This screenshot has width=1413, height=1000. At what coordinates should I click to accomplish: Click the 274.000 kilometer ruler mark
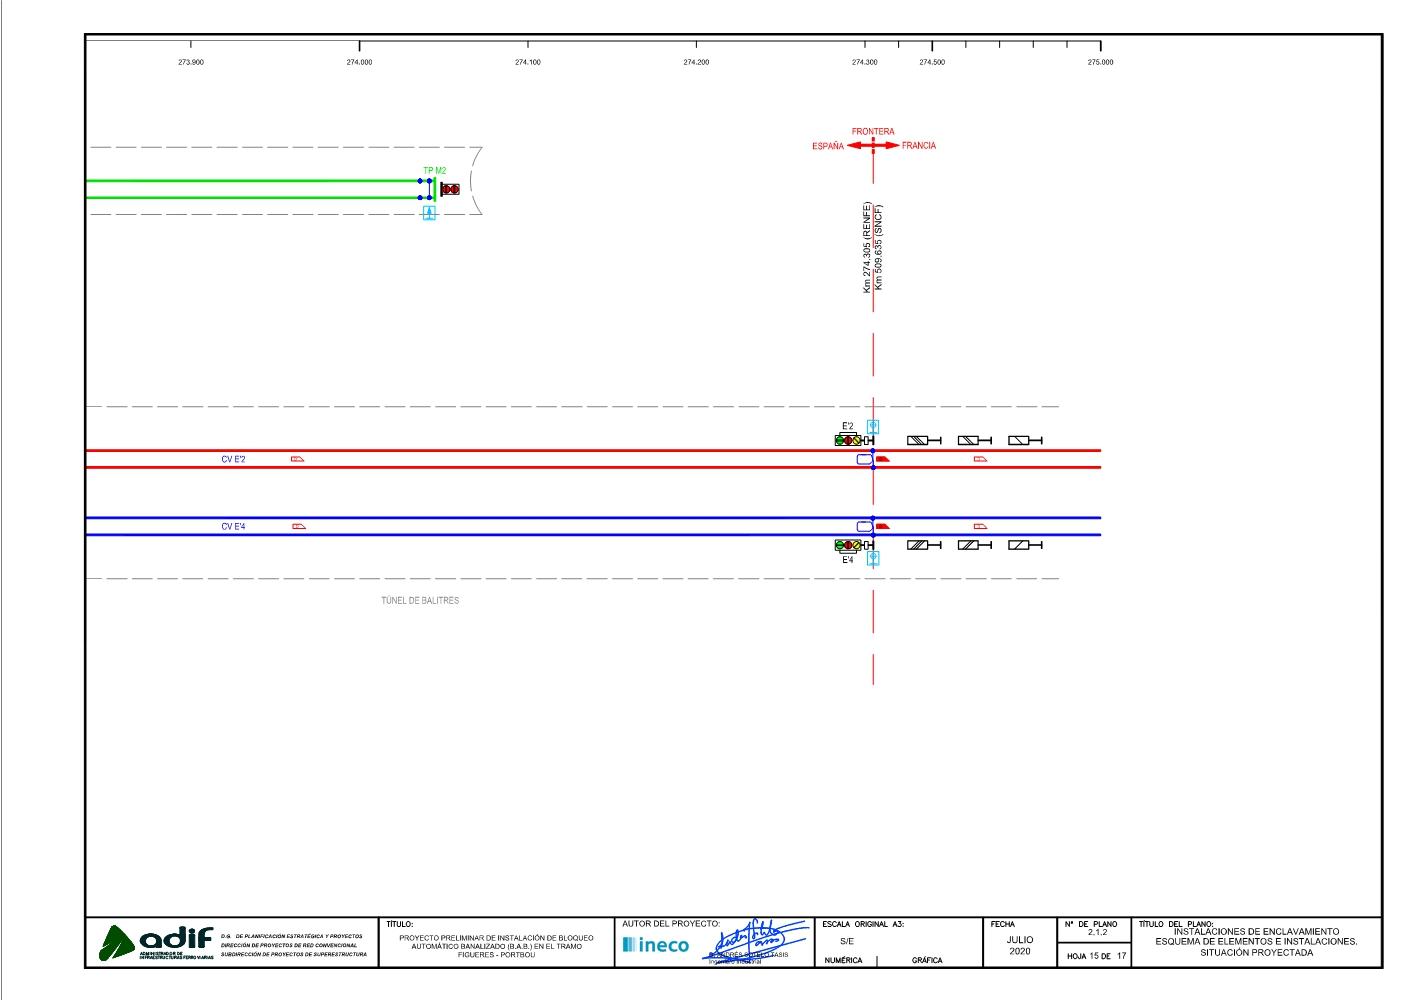[x=359, y=62]
